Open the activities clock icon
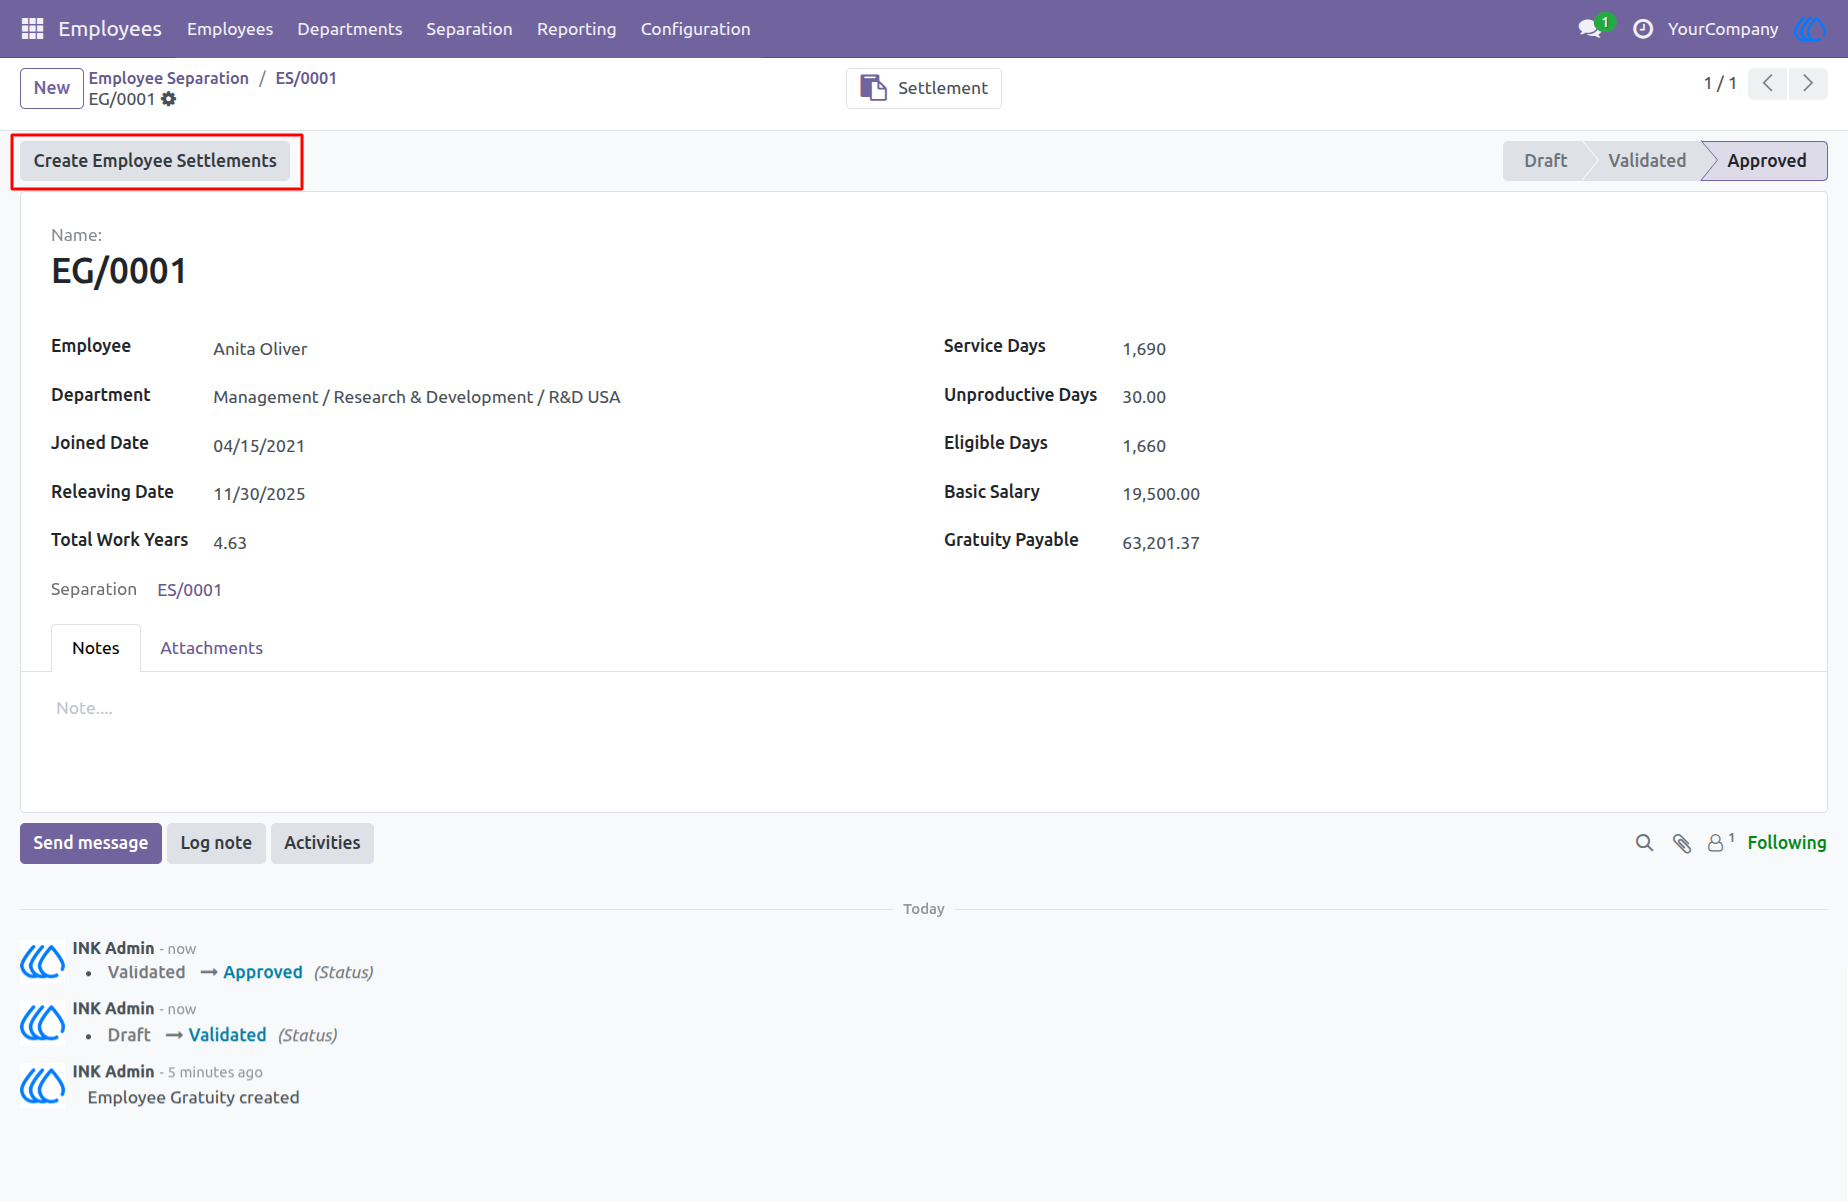 [1643, 29]
